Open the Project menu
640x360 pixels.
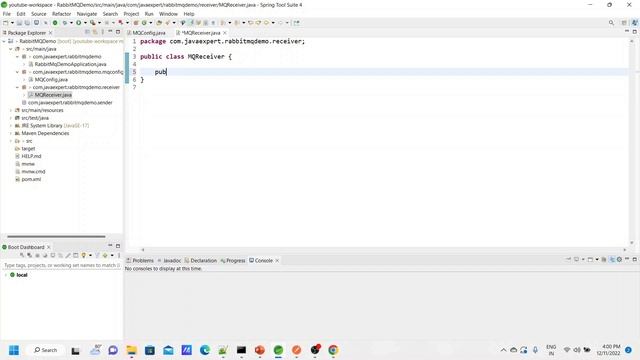(131, 14)
